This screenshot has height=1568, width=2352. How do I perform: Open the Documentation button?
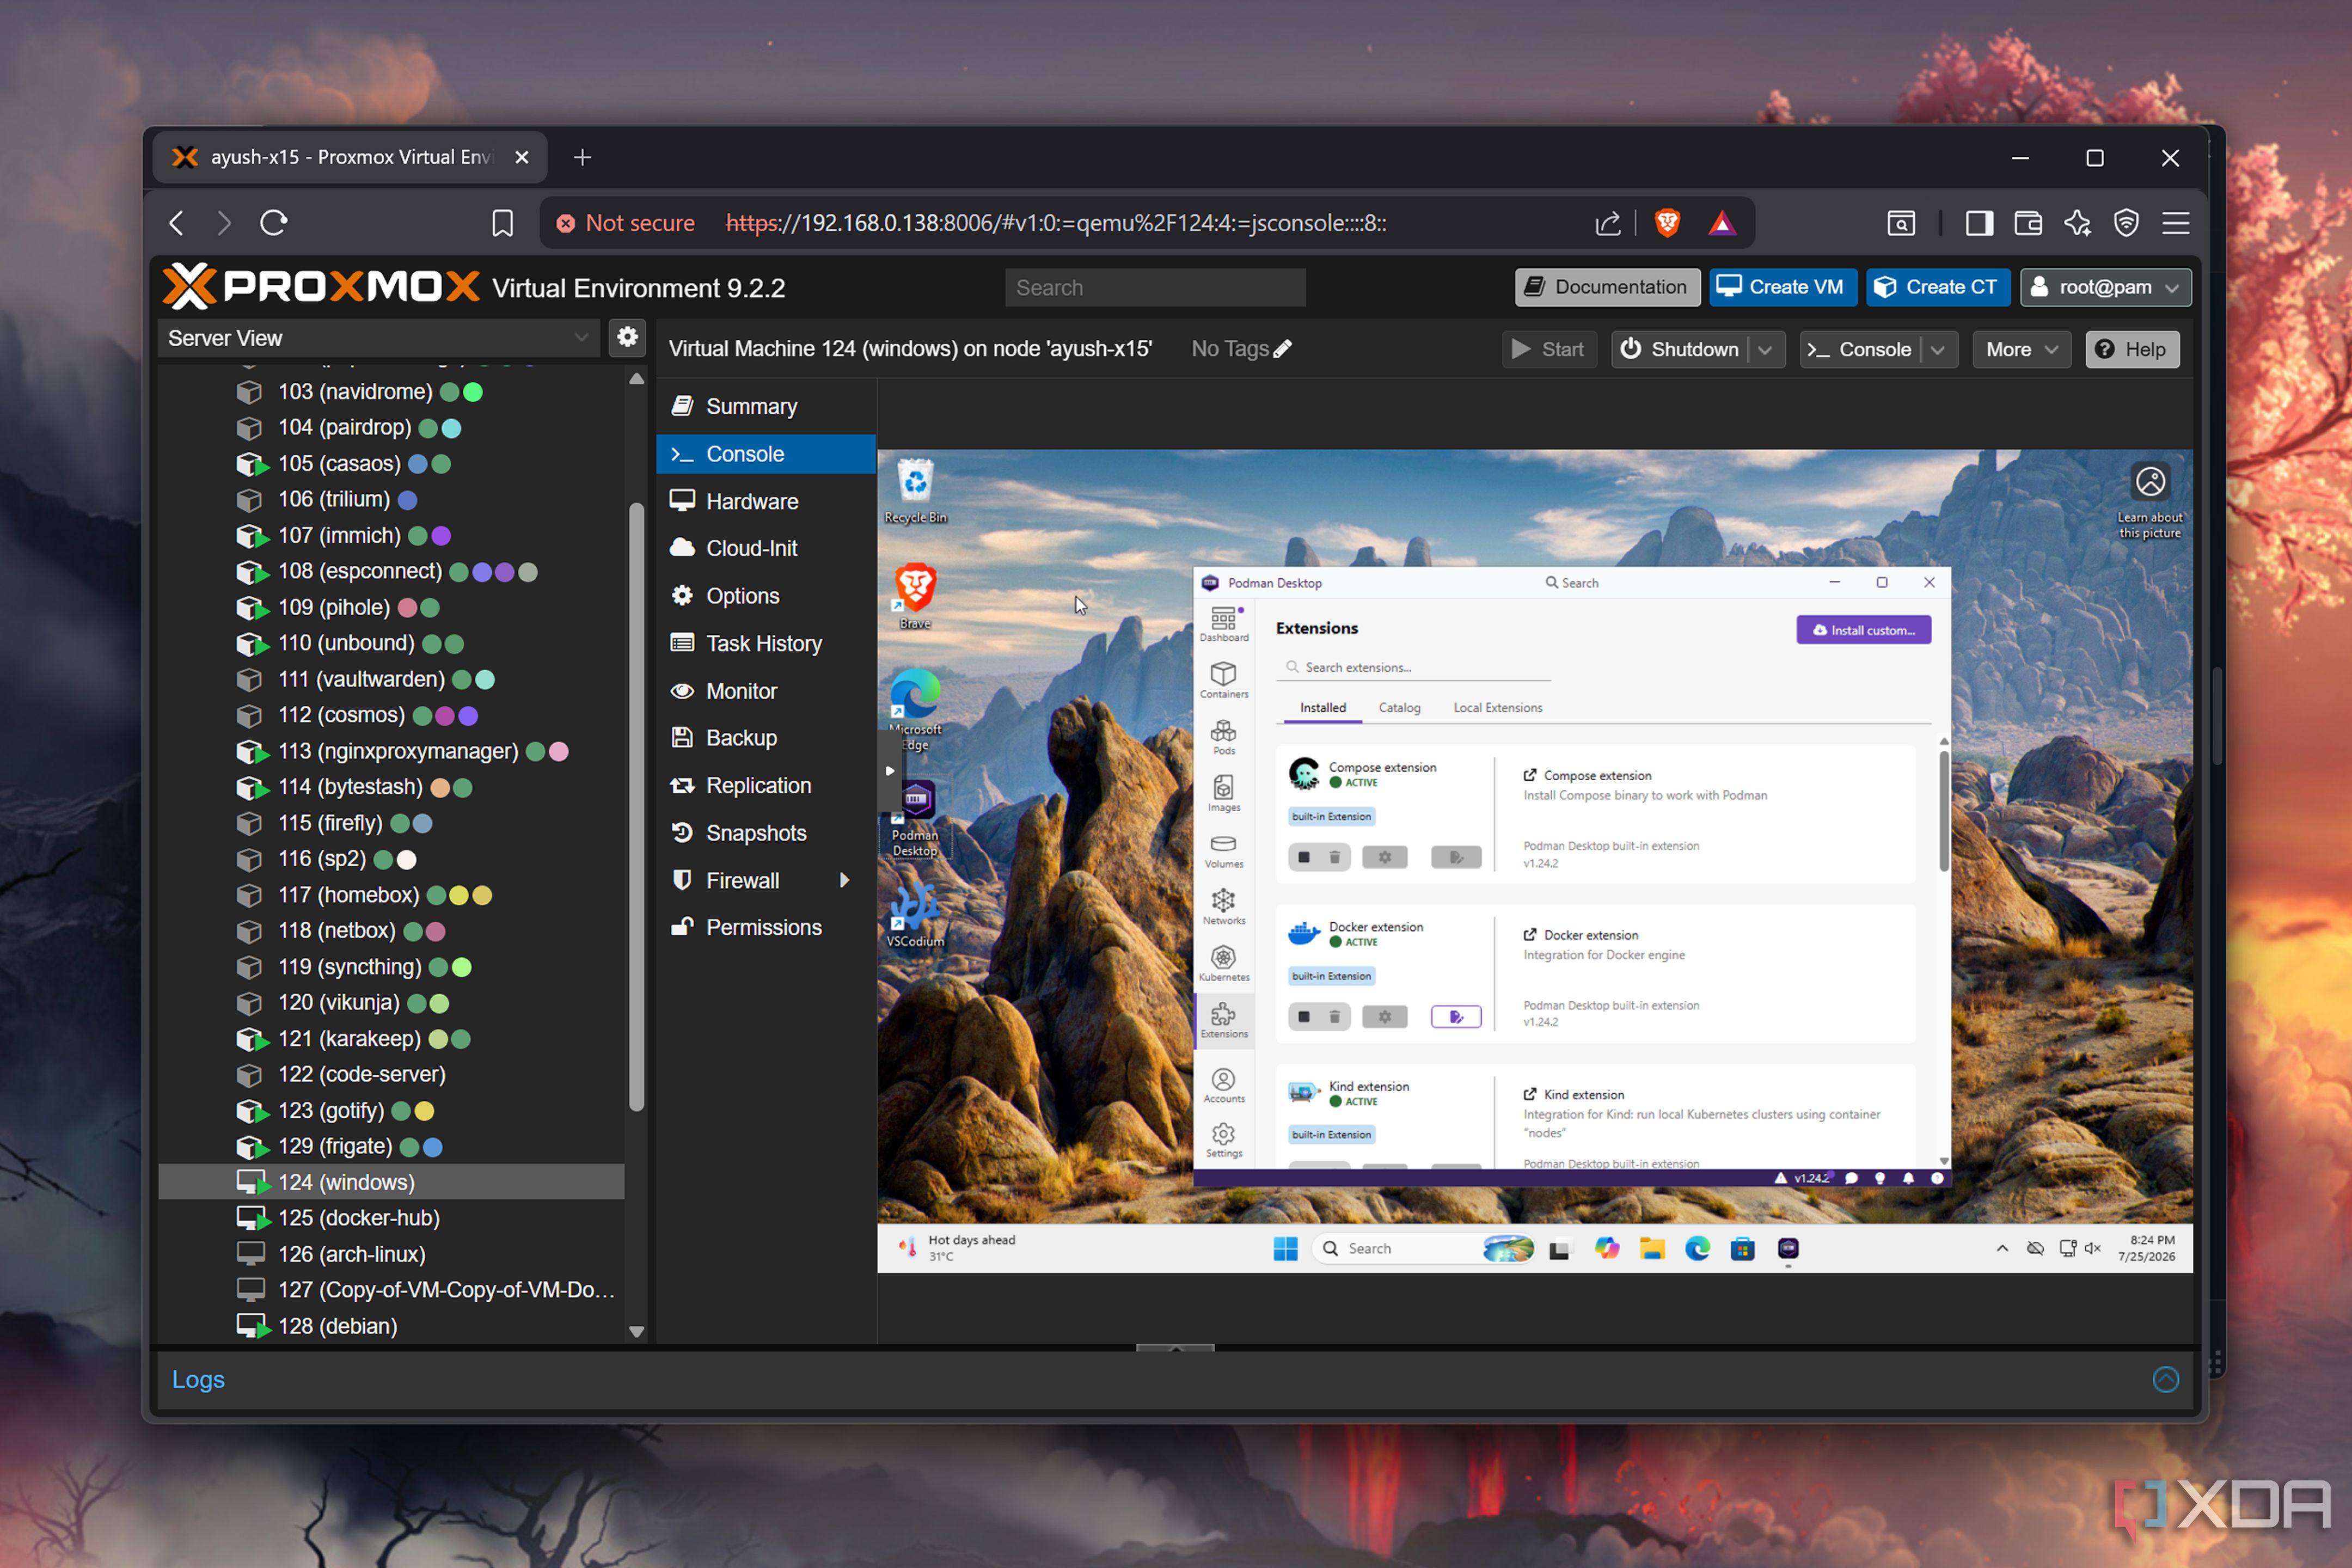click(x=1607, y=287)
